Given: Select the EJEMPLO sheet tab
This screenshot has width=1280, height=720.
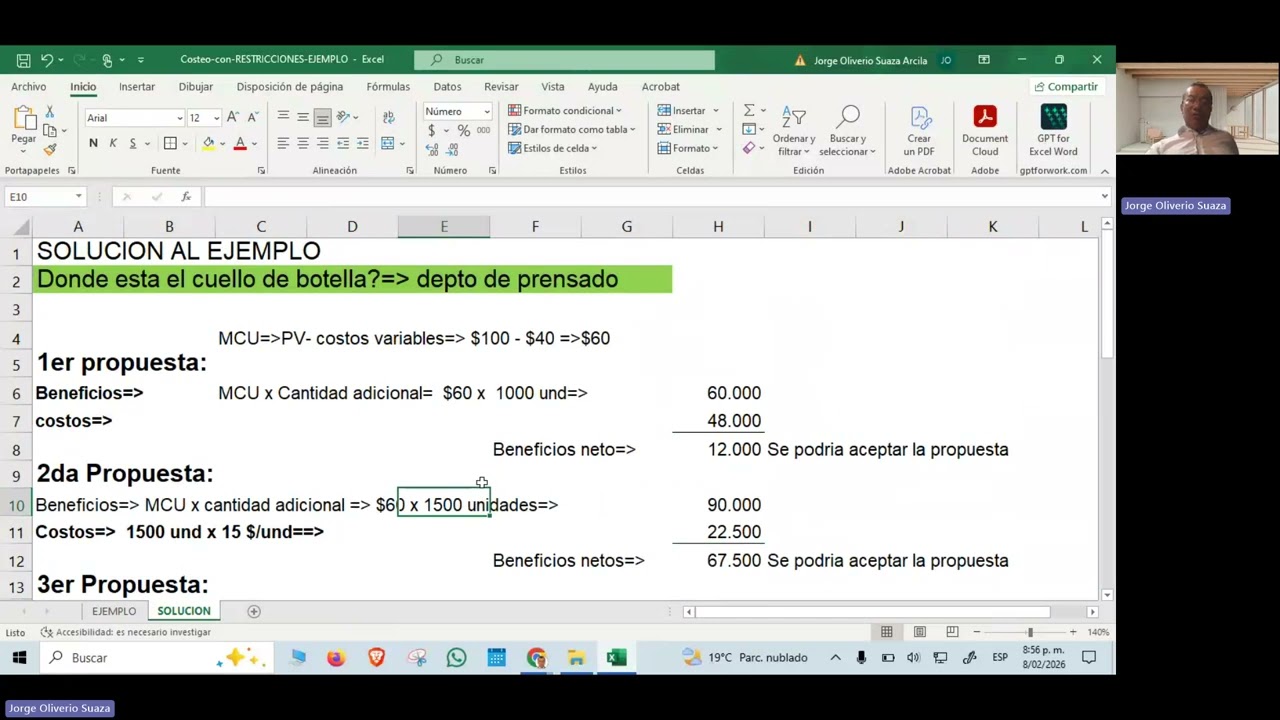Looking at the screenshot, I should (114, 611).
